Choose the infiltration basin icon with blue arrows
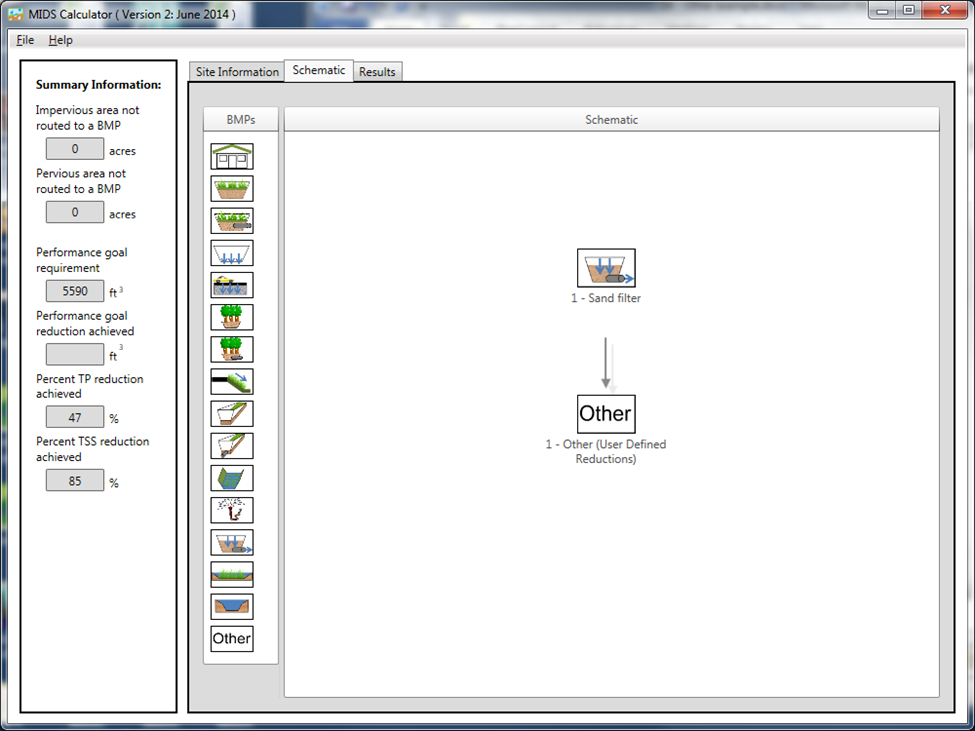Viewport: 975px width, 731px height. pos(232,253)
